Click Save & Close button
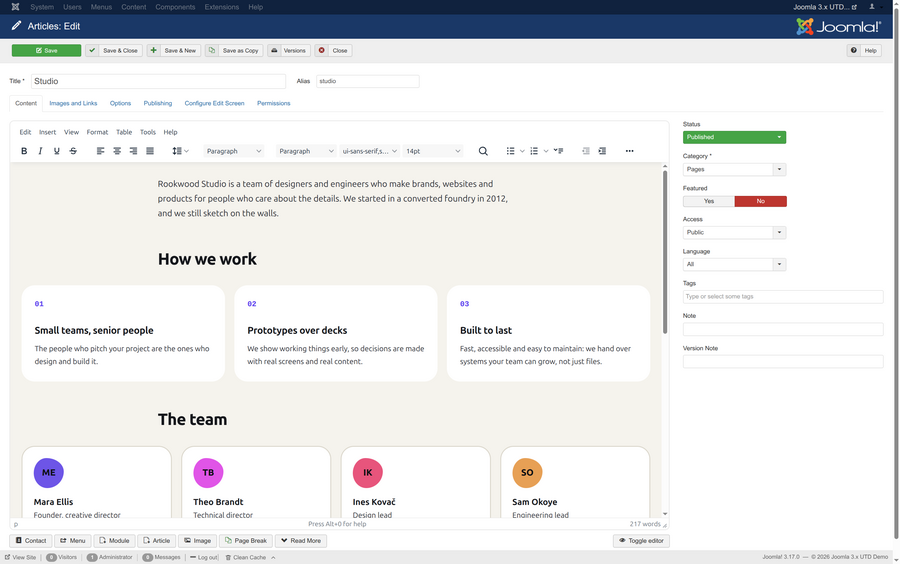 (114, 50)
